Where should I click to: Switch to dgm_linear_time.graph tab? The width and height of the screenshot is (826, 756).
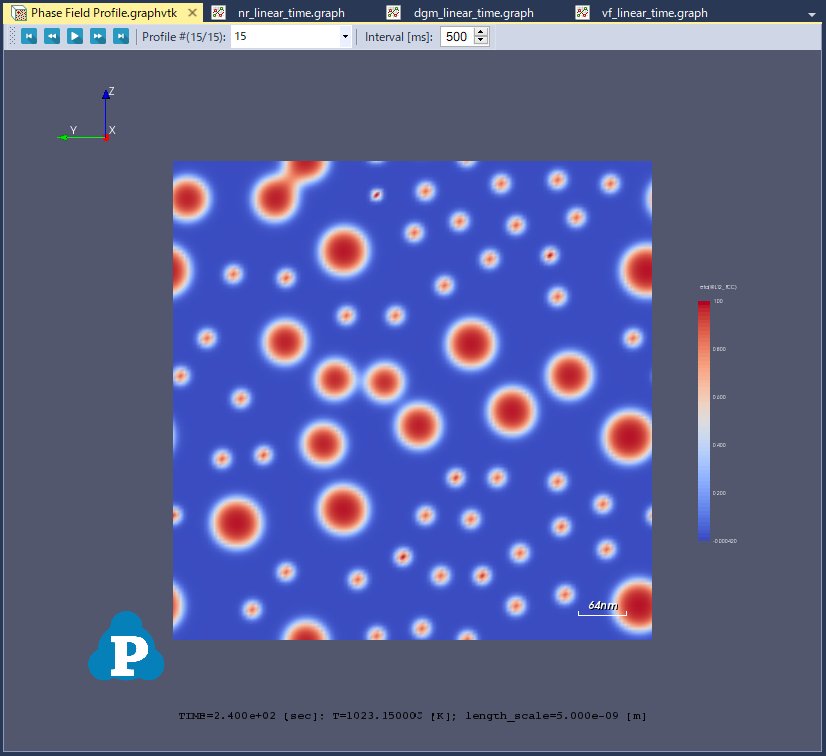(x=473, y=13)
